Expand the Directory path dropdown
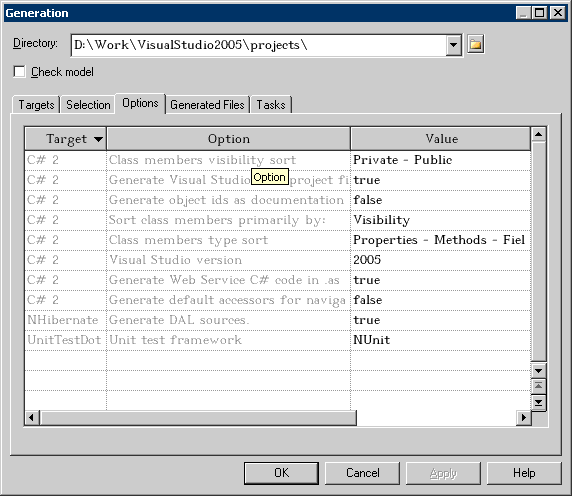The width and height of the screenshot is (572, 496). point(453,45)
